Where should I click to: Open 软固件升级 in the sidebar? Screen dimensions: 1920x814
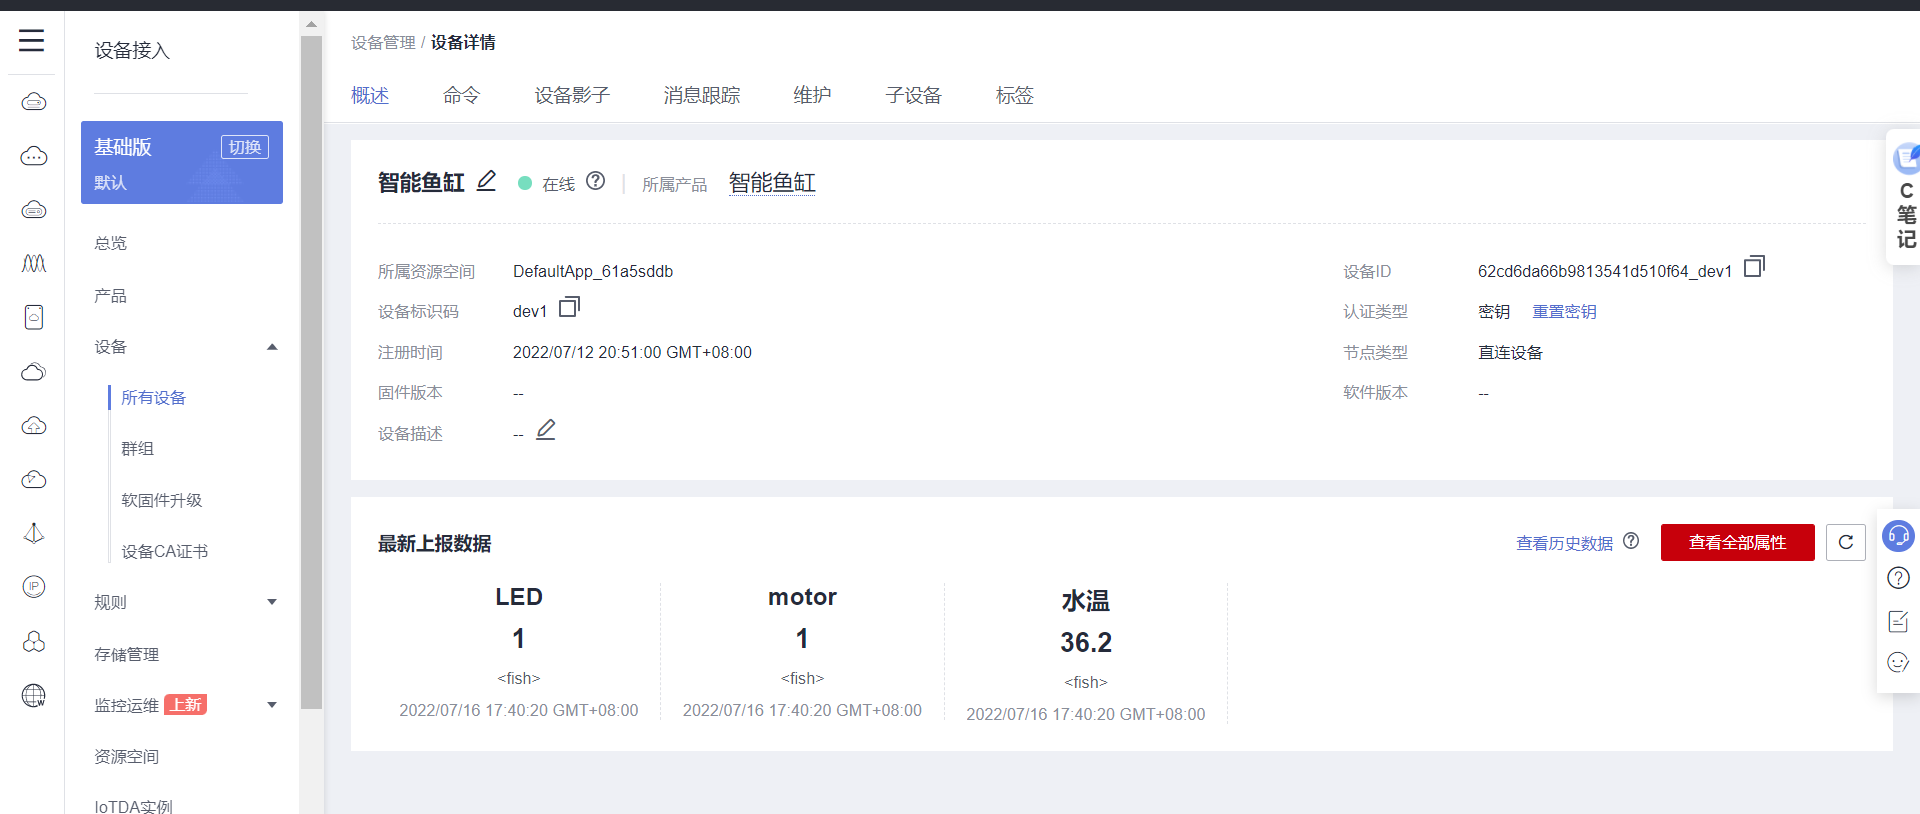point(162,500)
